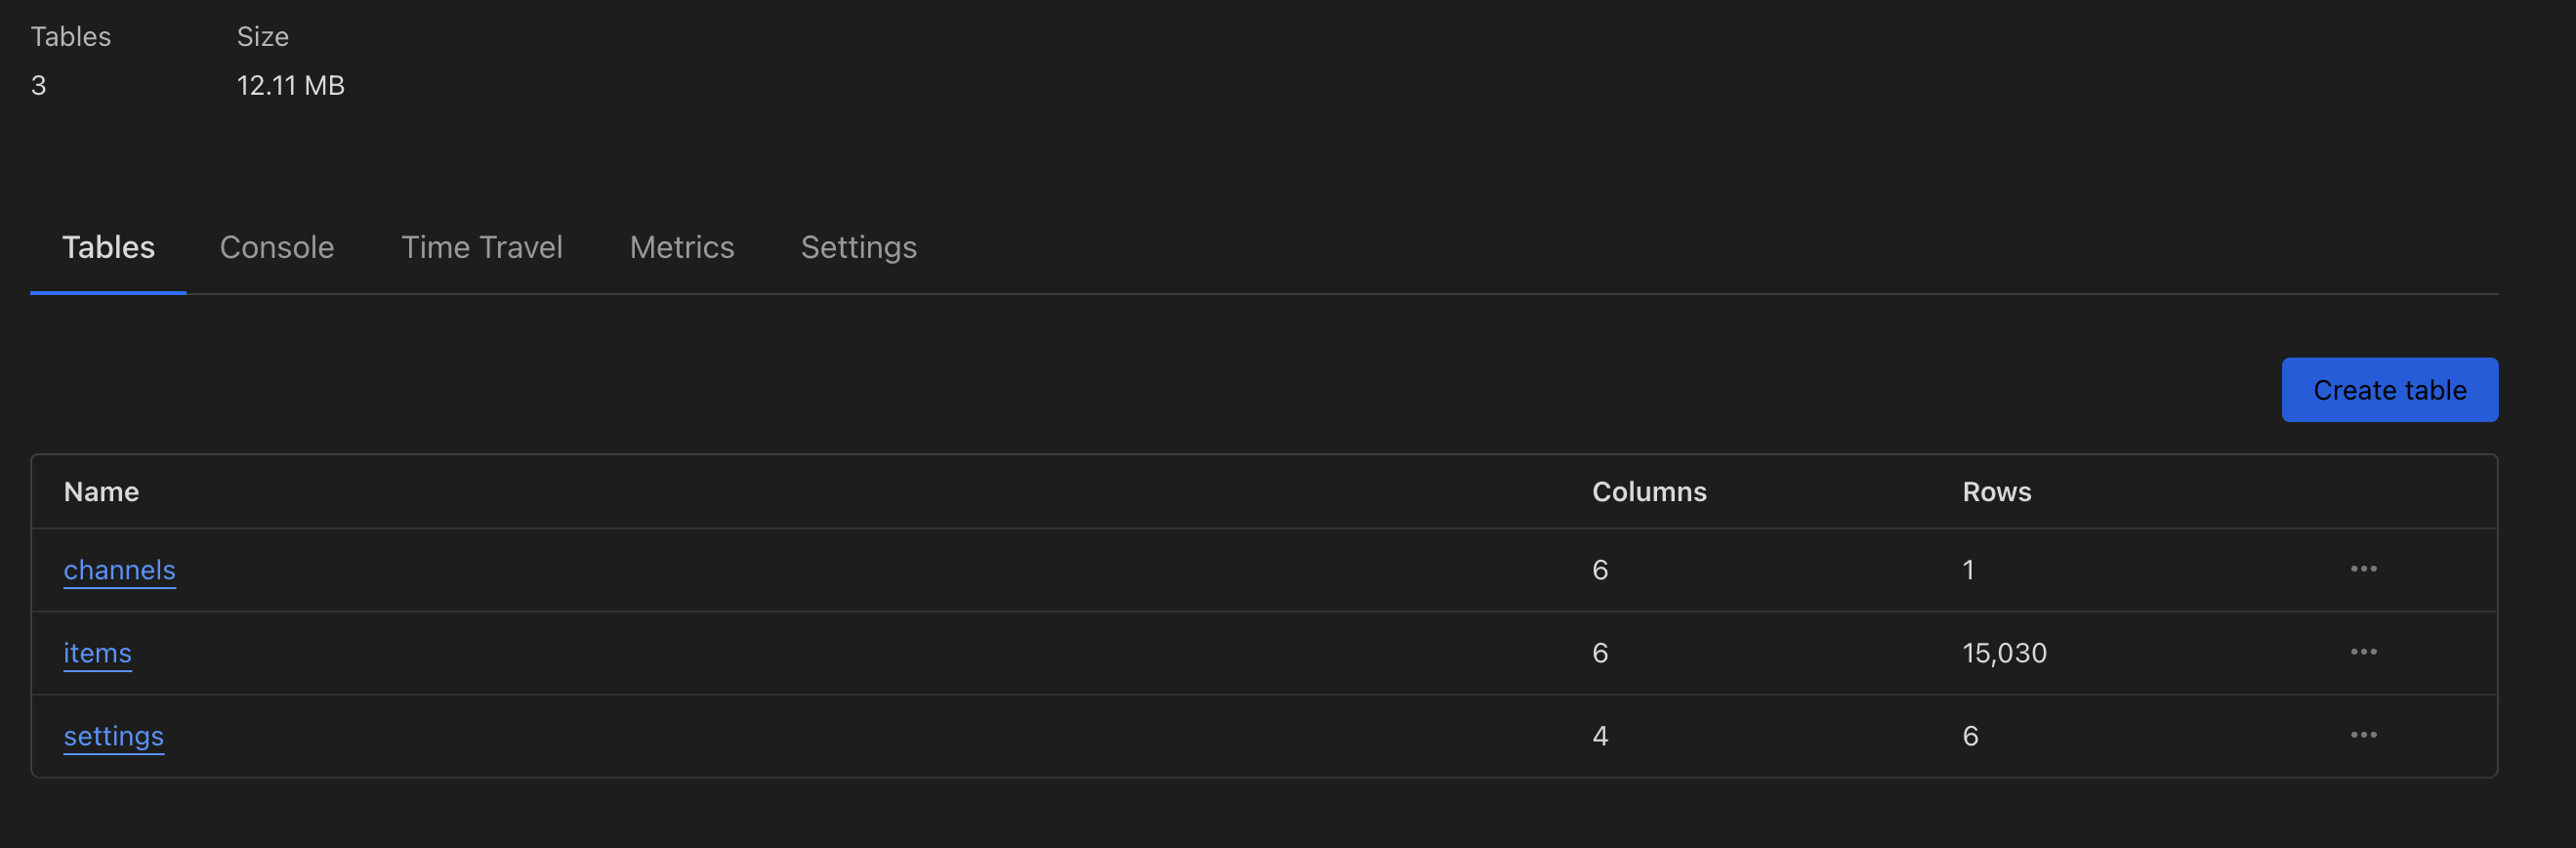Open actions menu for items table
Screen dimensions: 2576x848
pyautogui.click(x=2363, y=652)
